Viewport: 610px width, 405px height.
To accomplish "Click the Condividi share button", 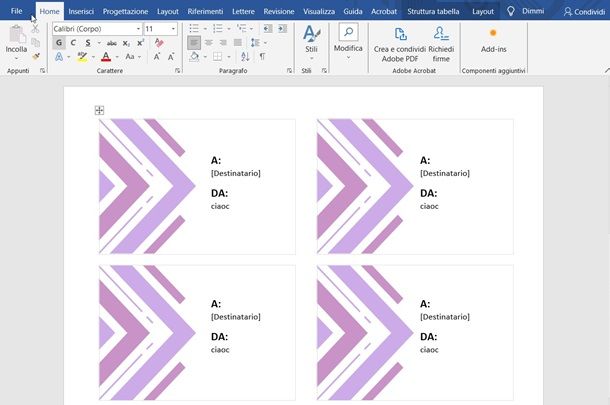I will pyautogui.click(x=585, y=12).
